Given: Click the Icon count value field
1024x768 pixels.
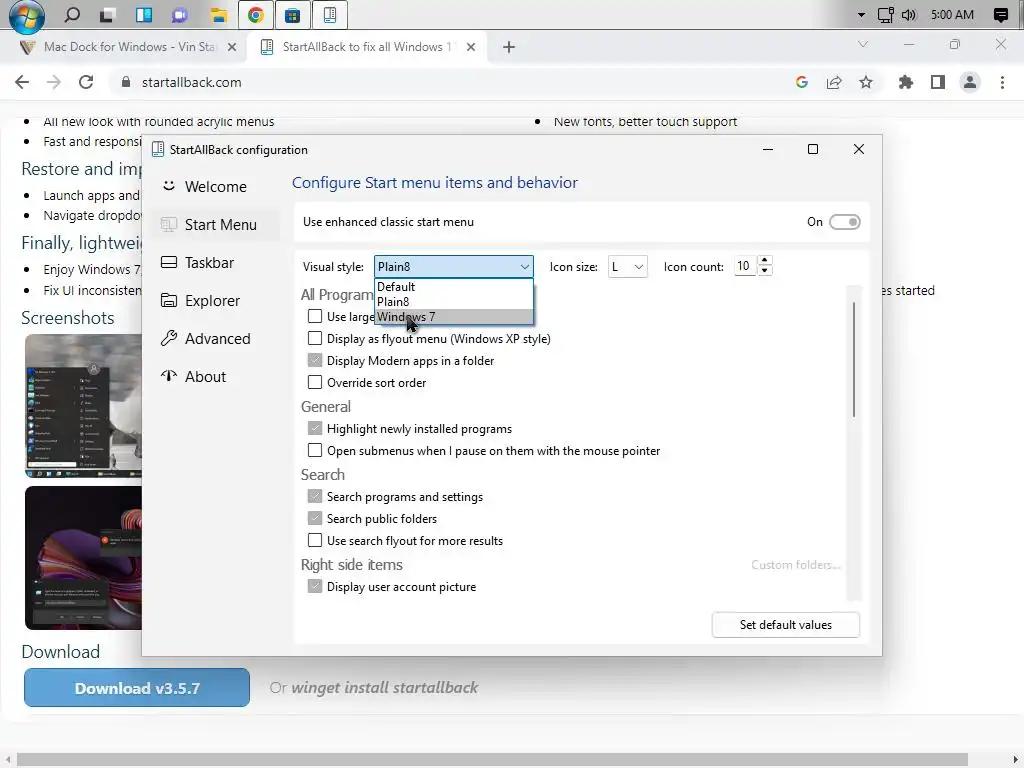Looking at the screenshot, I should pyautogui.click(x=744, y=266).
